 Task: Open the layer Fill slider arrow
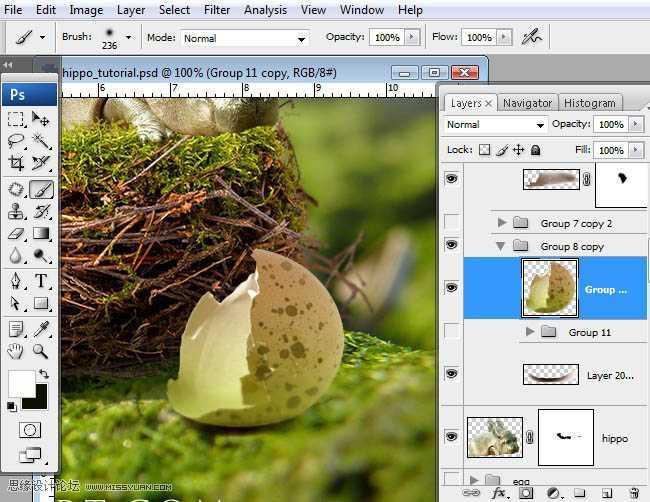tap(637, 150)
